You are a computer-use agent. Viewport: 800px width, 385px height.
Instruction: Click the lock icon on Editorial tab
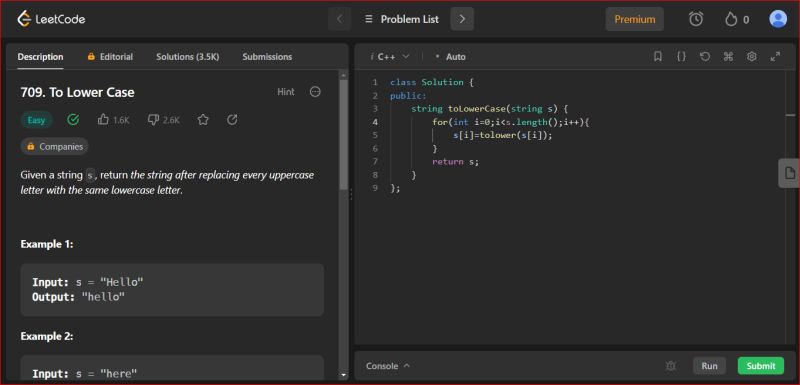91,57
